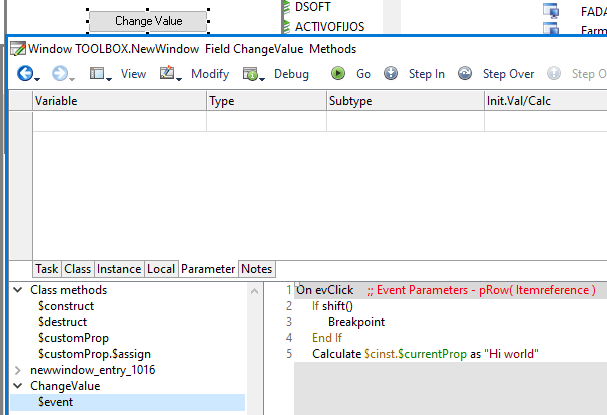
Task: Click the Step In icon
Action: (391, 74)
